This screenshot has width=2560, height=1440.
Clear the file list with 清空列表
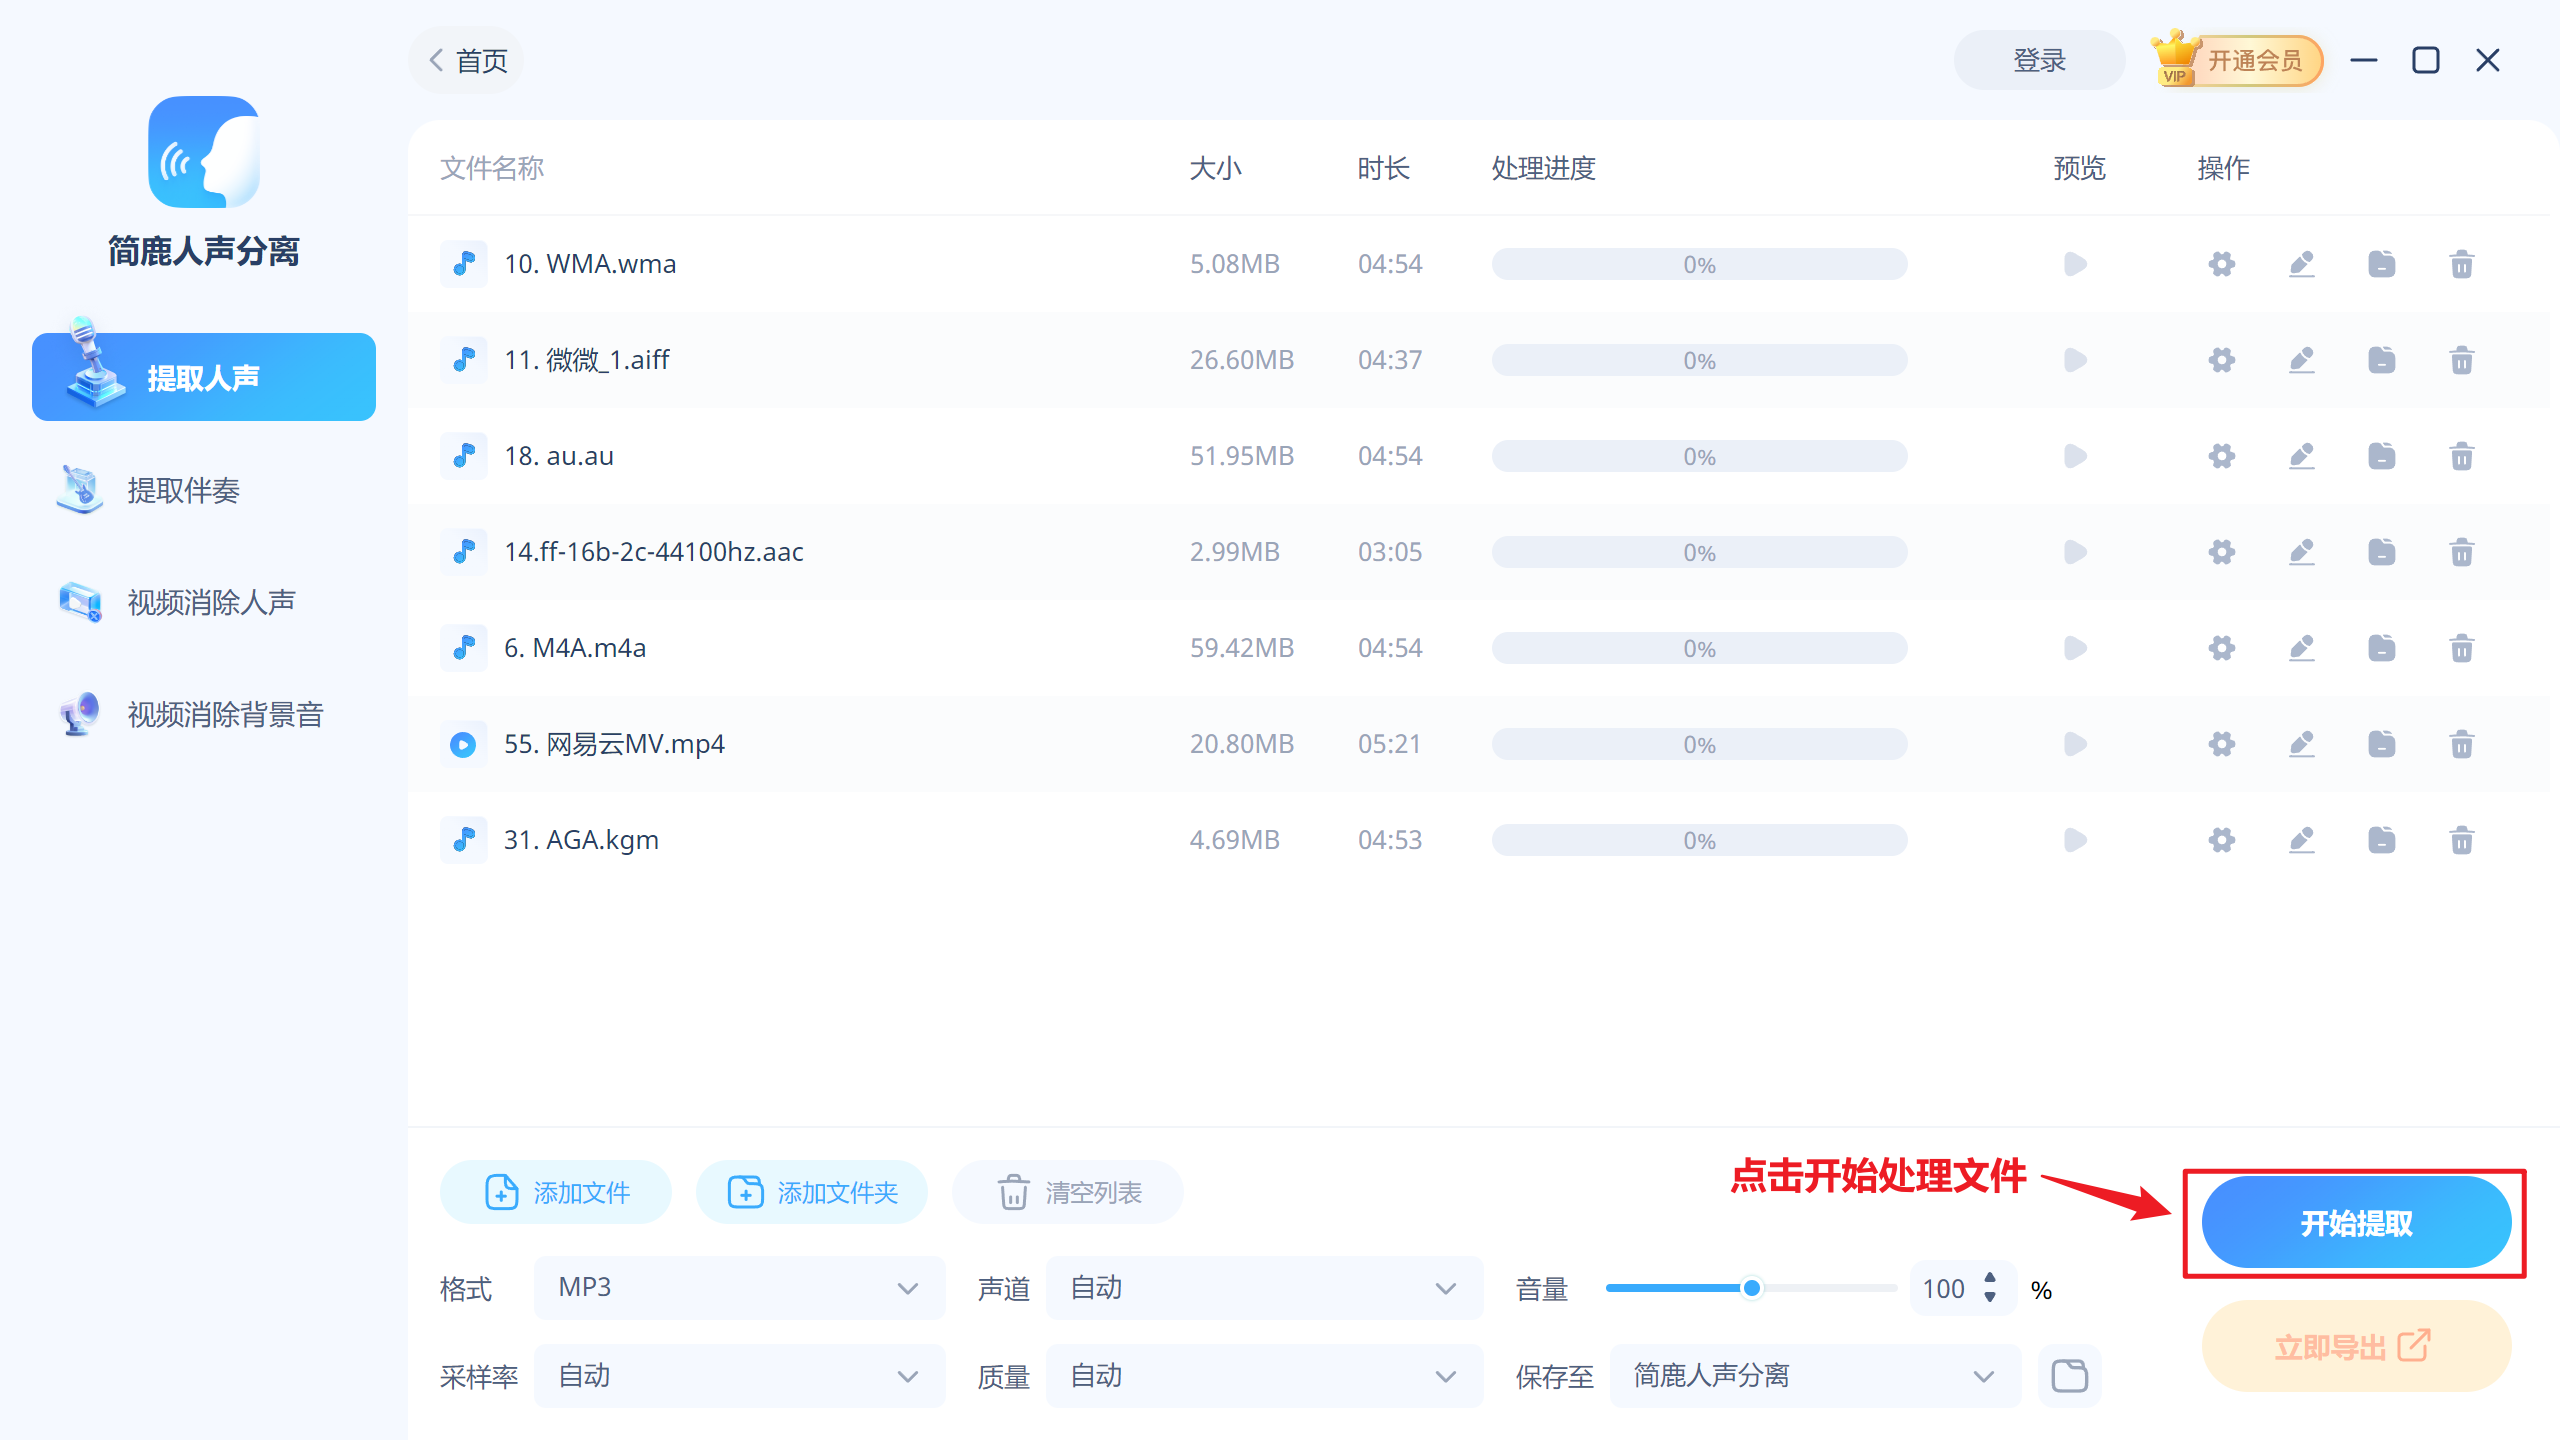[x=1066, y=1192]
